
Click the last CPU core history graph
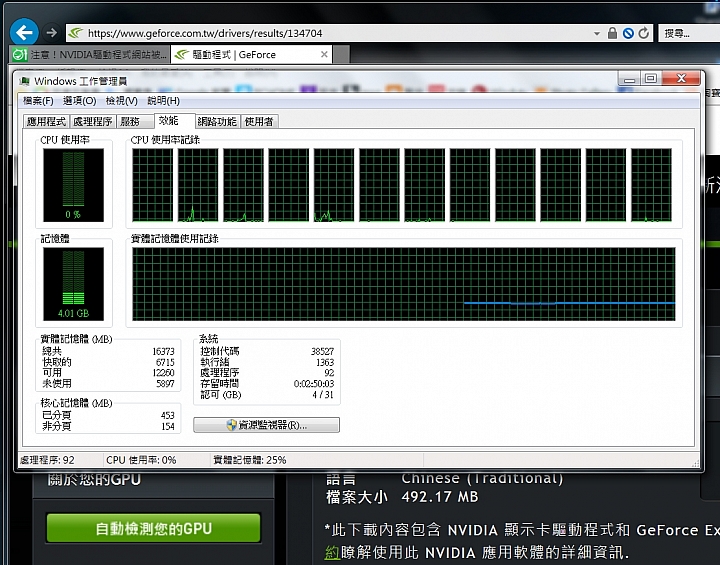tap(651, 185)
